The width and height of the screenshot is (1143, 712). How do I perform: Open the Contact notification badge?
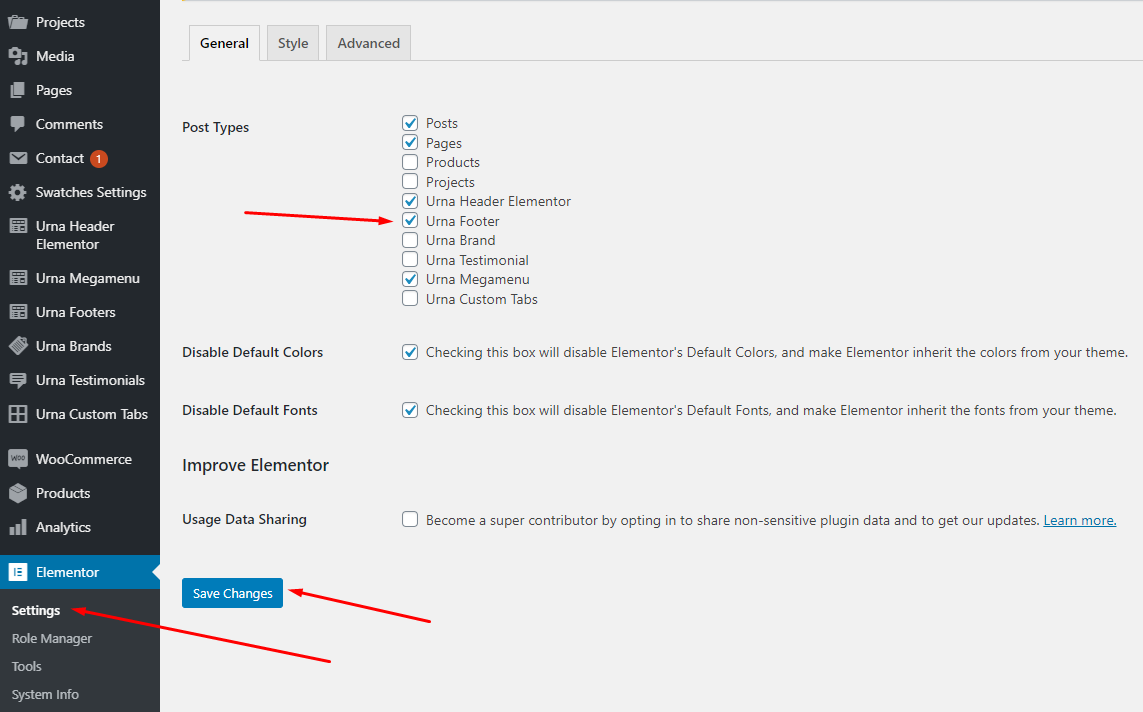[x=99, y=158]
